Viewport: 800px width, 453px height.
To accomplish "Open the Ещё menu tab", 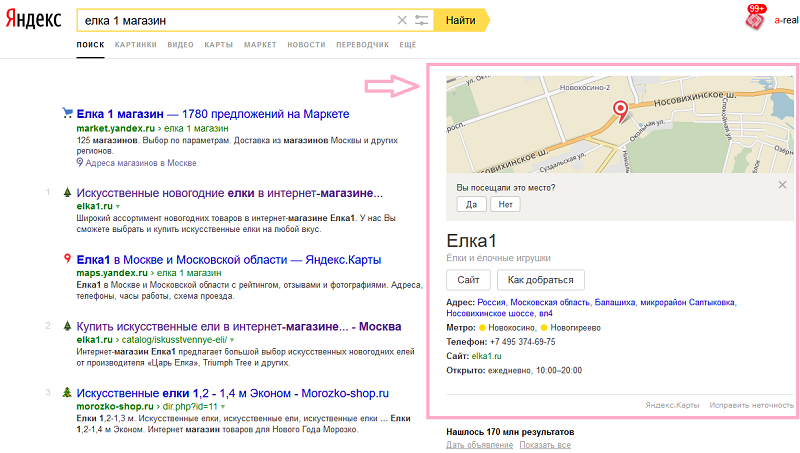I will coord(408,45).
